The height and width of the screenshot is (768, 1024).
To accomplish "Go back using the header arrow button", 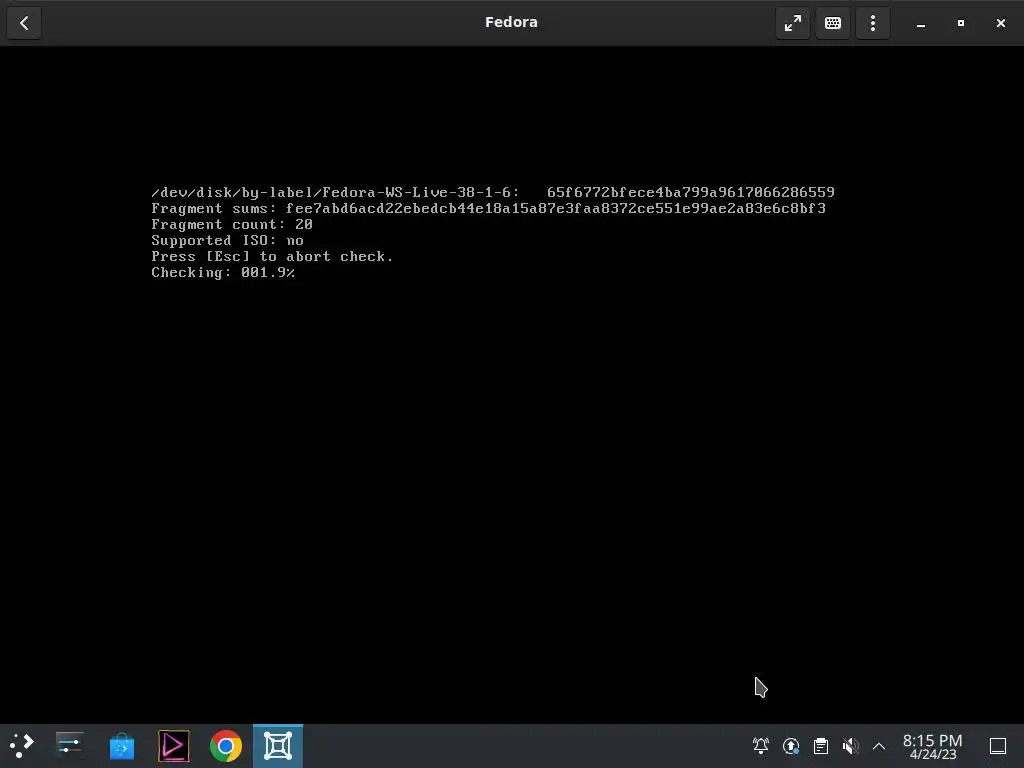I will pyautogui.click(x=24, y=24).
